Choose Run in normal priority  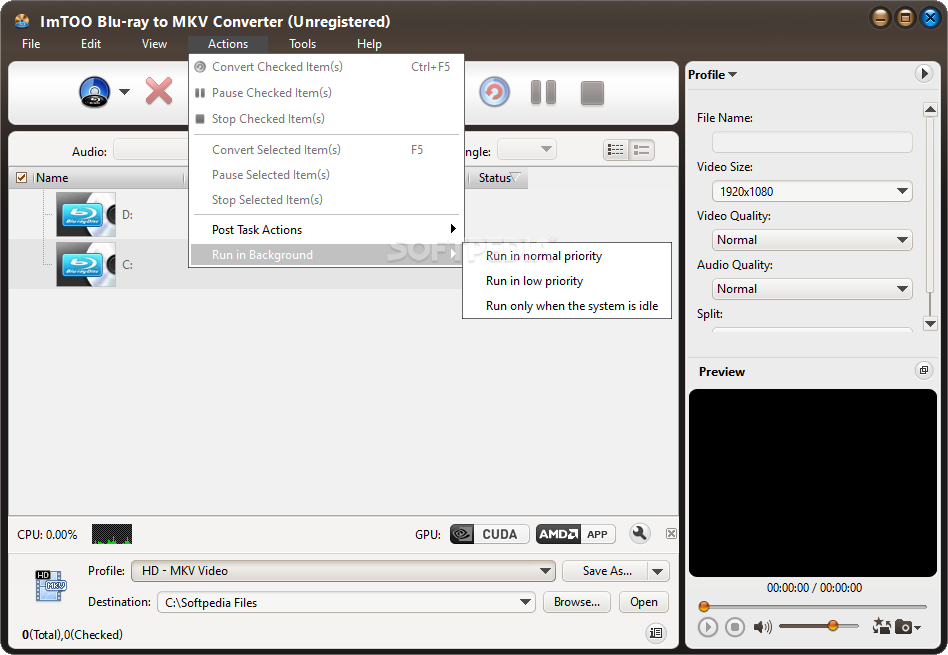(567, 256)
